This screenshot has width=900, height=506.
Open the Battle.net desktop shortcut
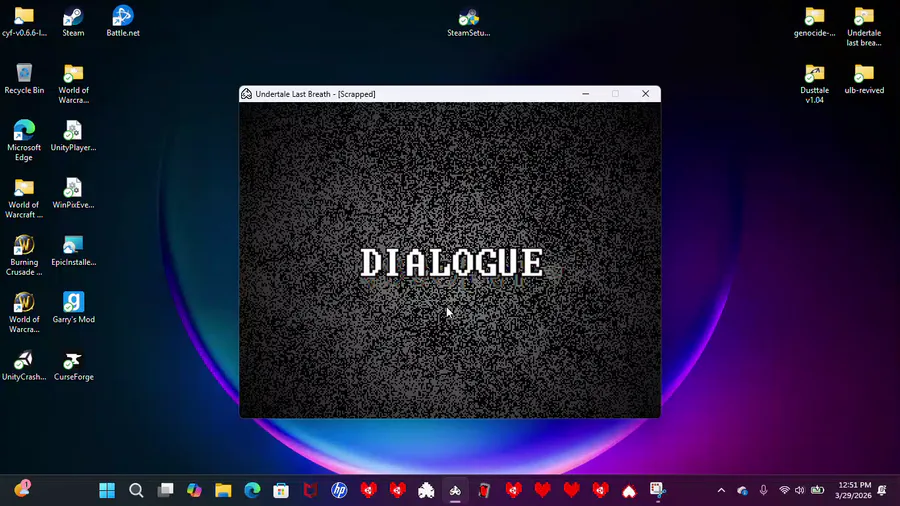point(123,22)
